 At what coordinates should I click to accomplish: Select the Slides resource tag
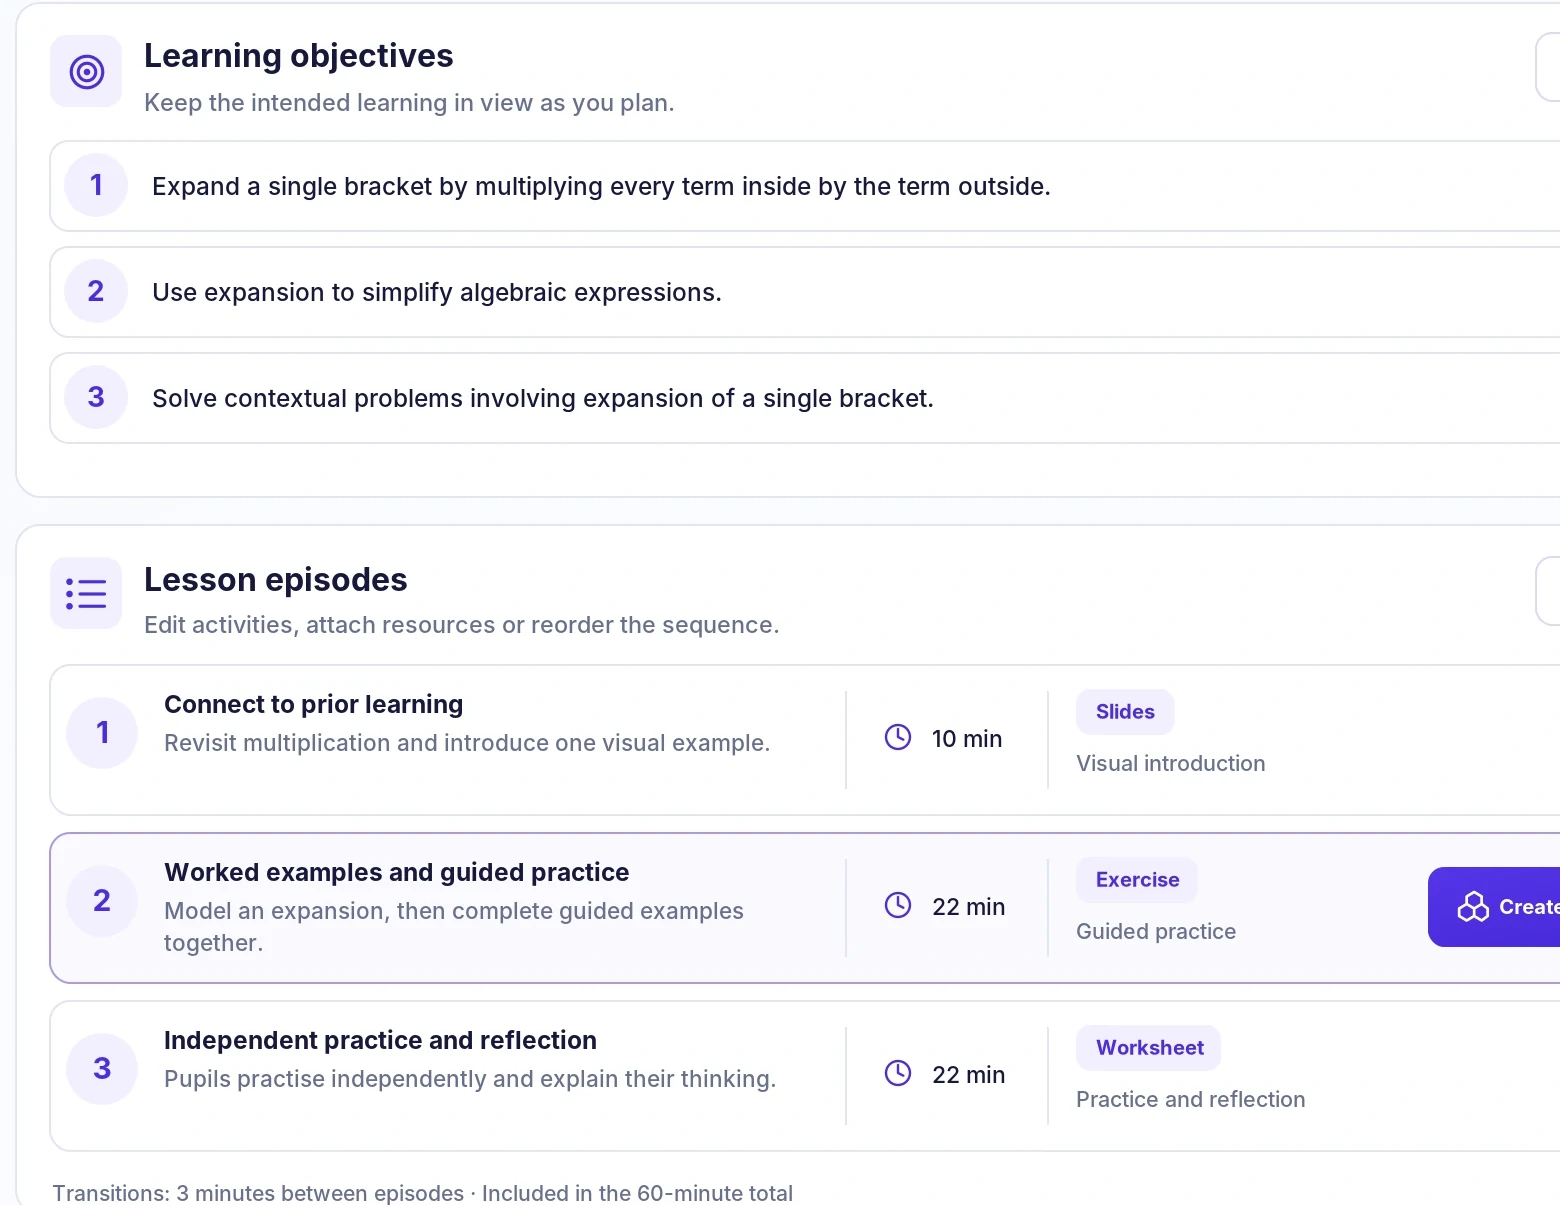(1125, 712)
